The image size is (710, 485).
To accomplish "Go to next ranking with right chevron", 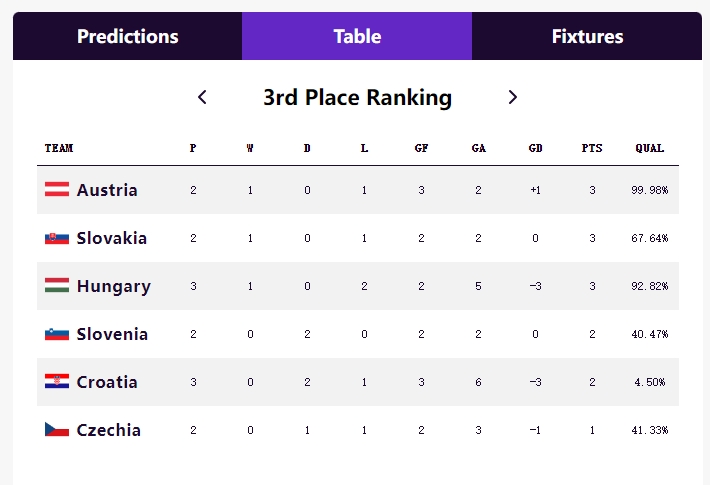I will click(513, 97).
